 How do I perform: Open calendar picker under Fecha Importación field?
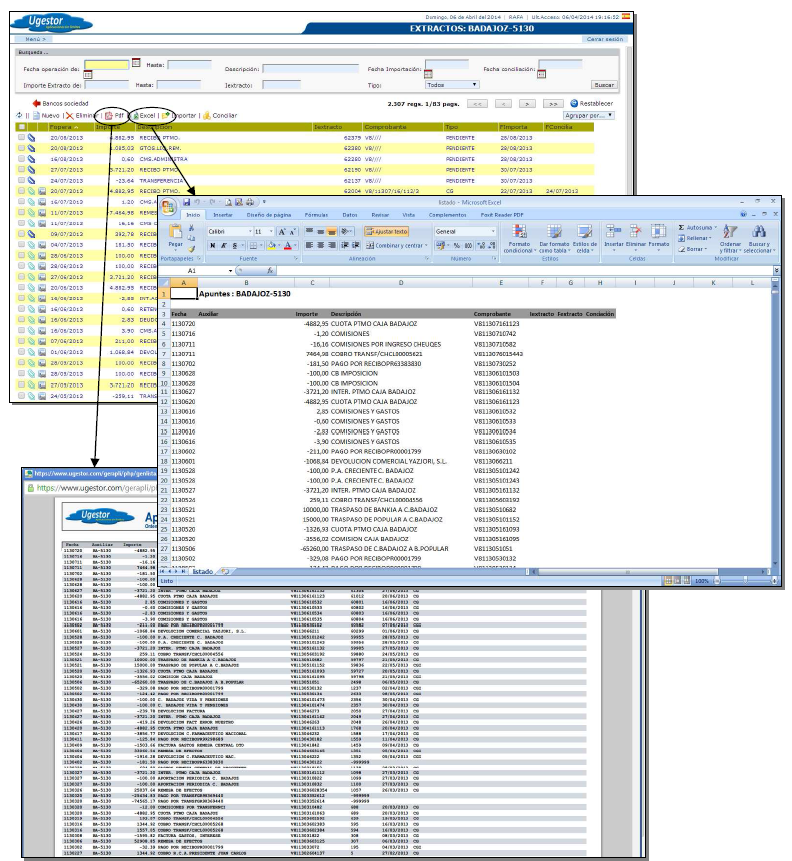point(428,74)
